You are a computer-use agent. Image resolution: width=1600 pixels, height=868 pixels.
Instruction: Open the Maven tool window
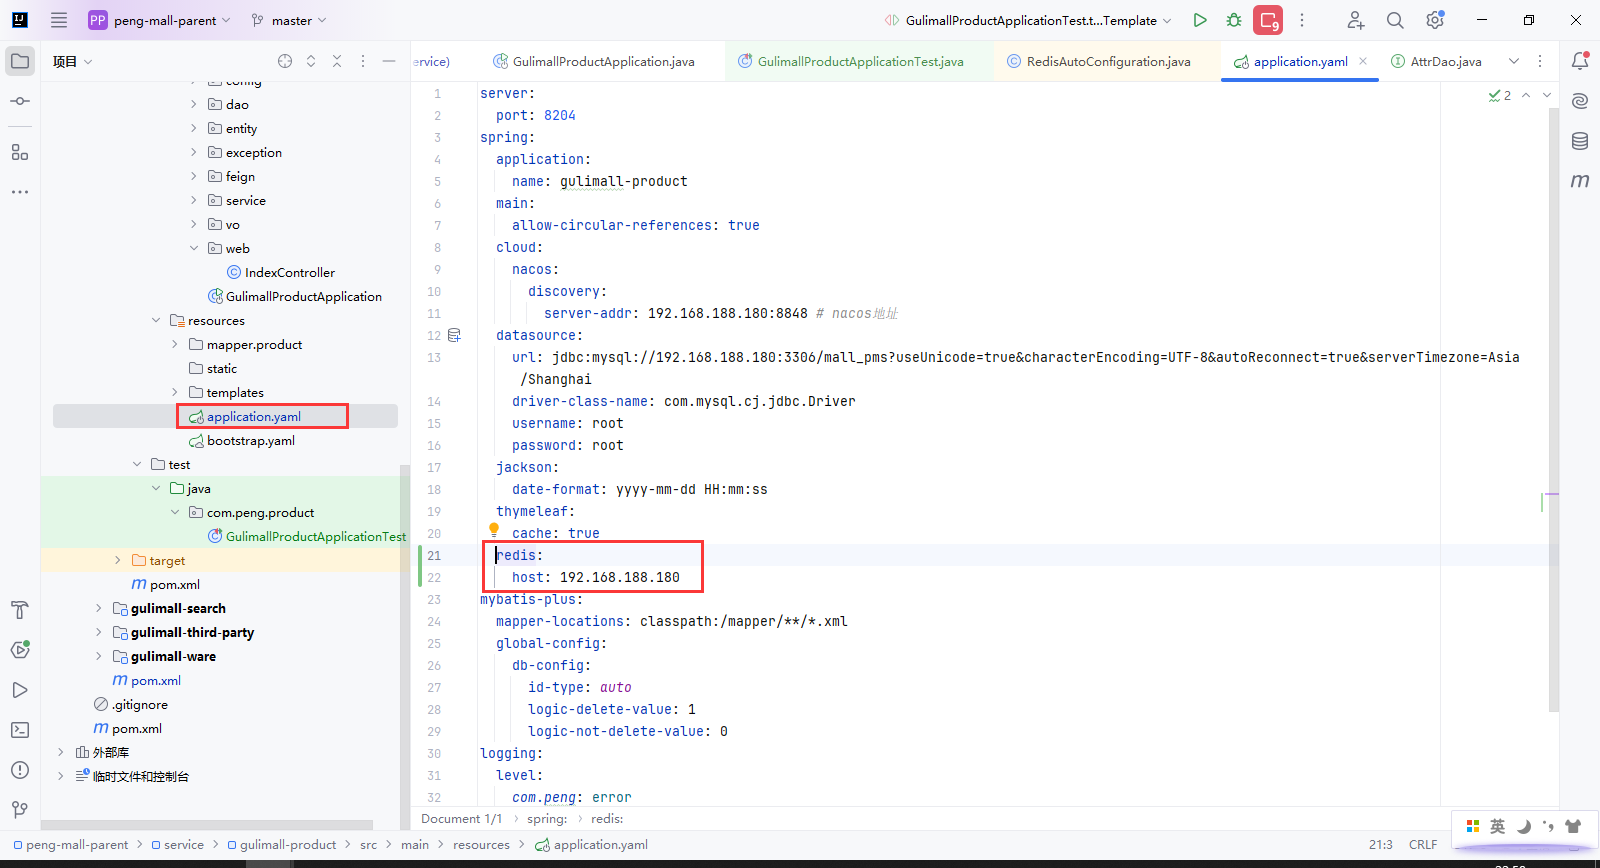1580,181
